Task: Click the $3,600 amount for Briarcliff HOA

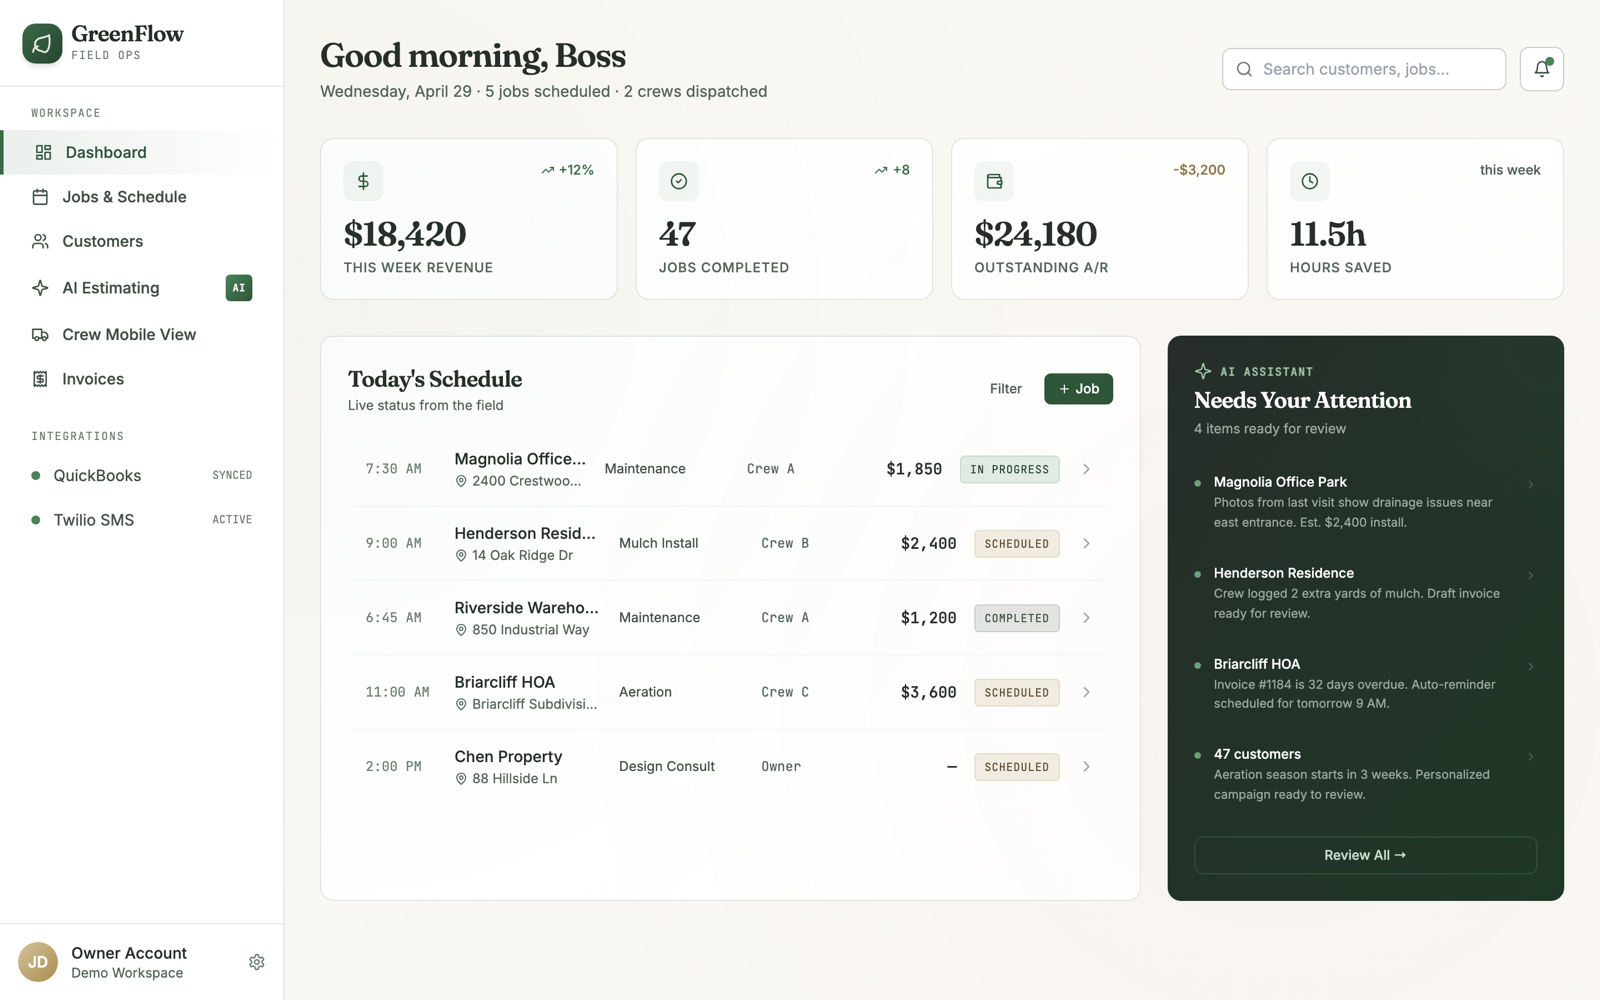Action: 928,692
